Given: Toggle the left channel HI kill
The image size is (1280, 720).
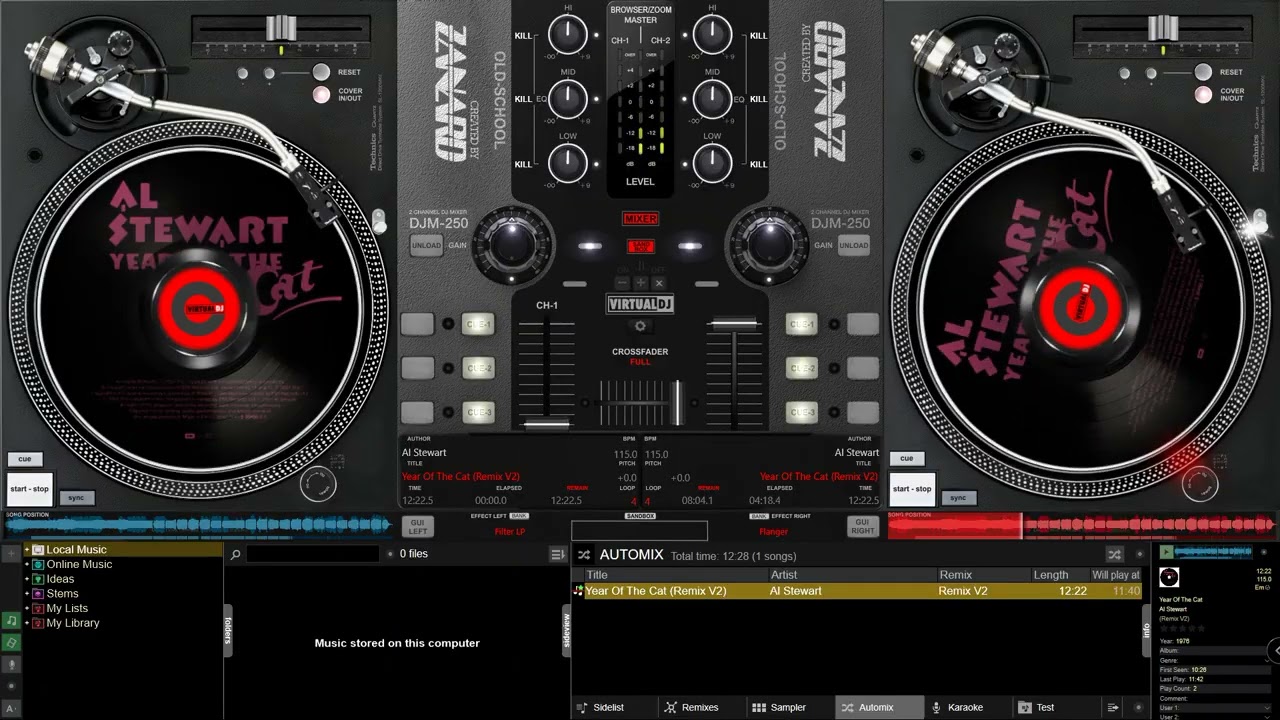Looking at the screenshot, I should 523,36.
